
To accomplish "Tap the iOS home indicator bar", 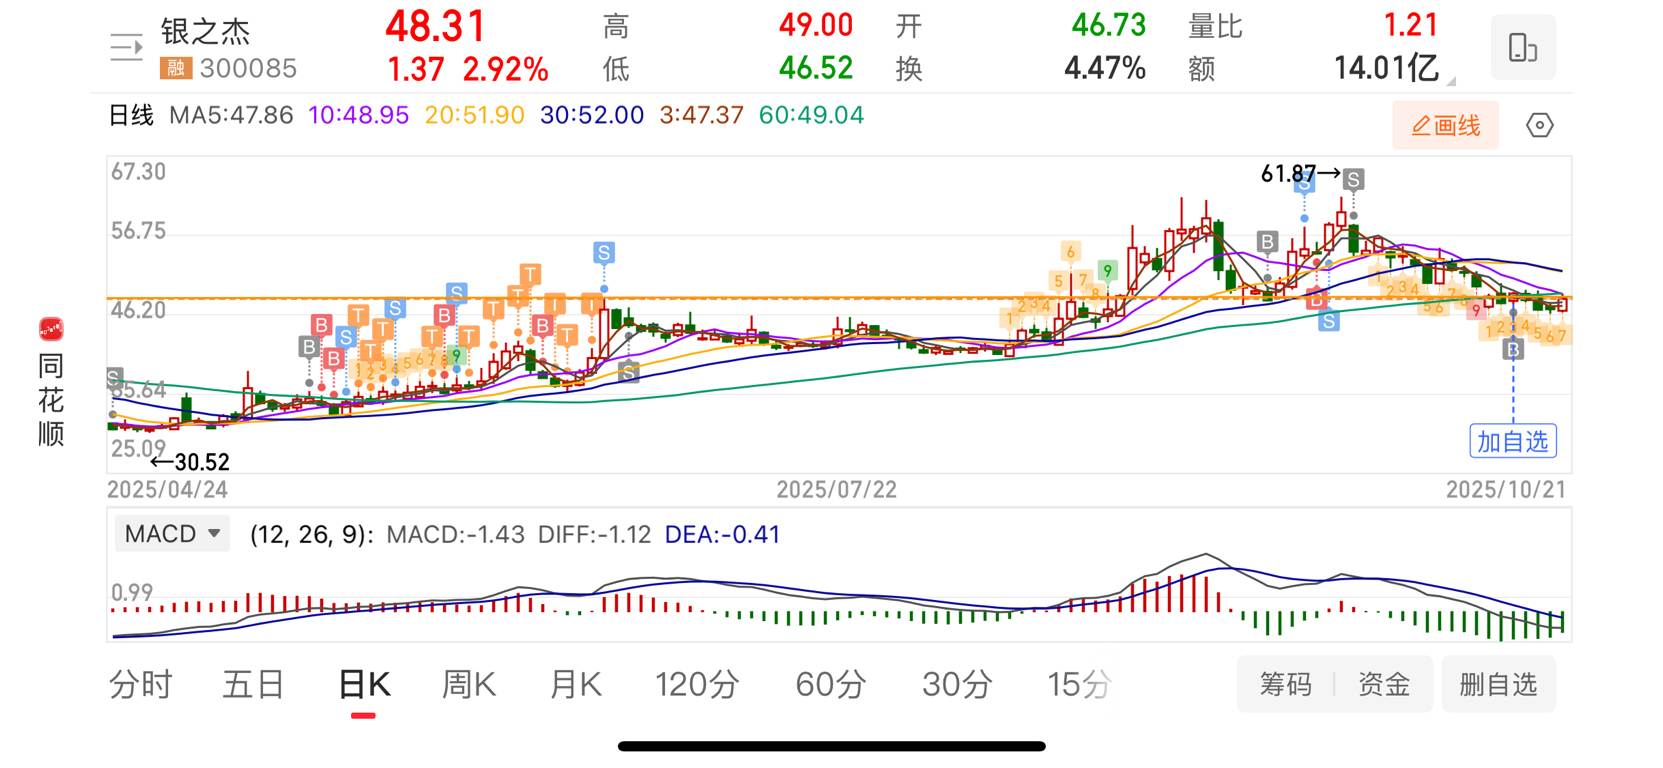I will (x=831, y=746).
